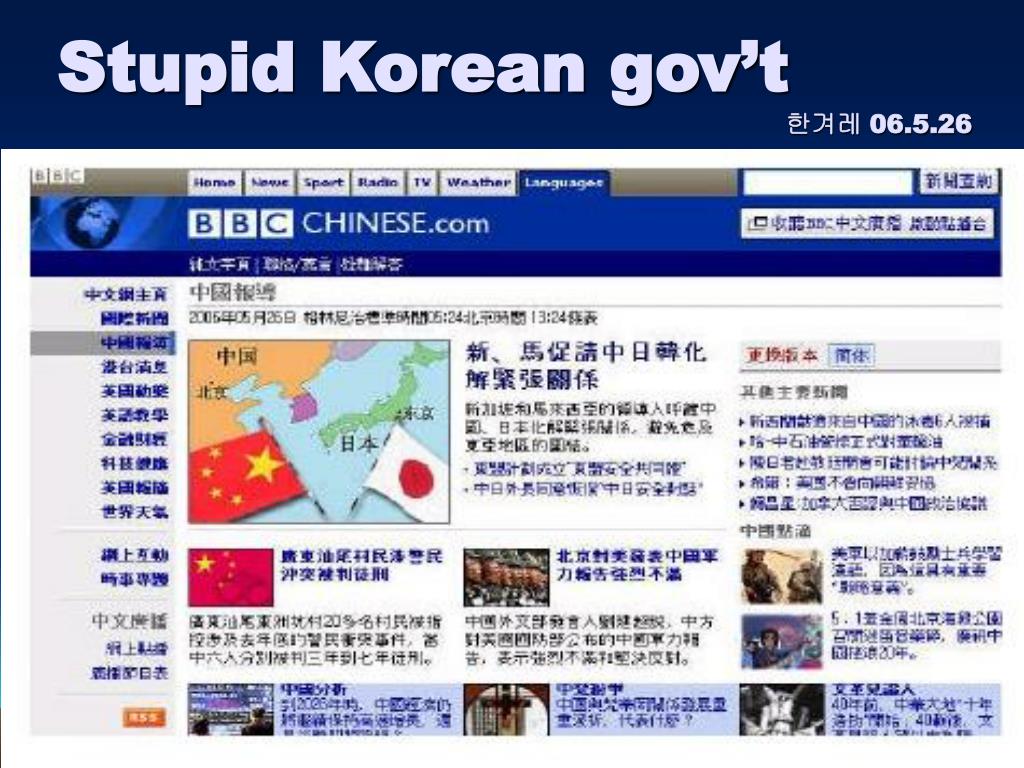
Task: Open the 北京對美發表中國軍力報告強烈不滿 headline
Action: [637, 565]
